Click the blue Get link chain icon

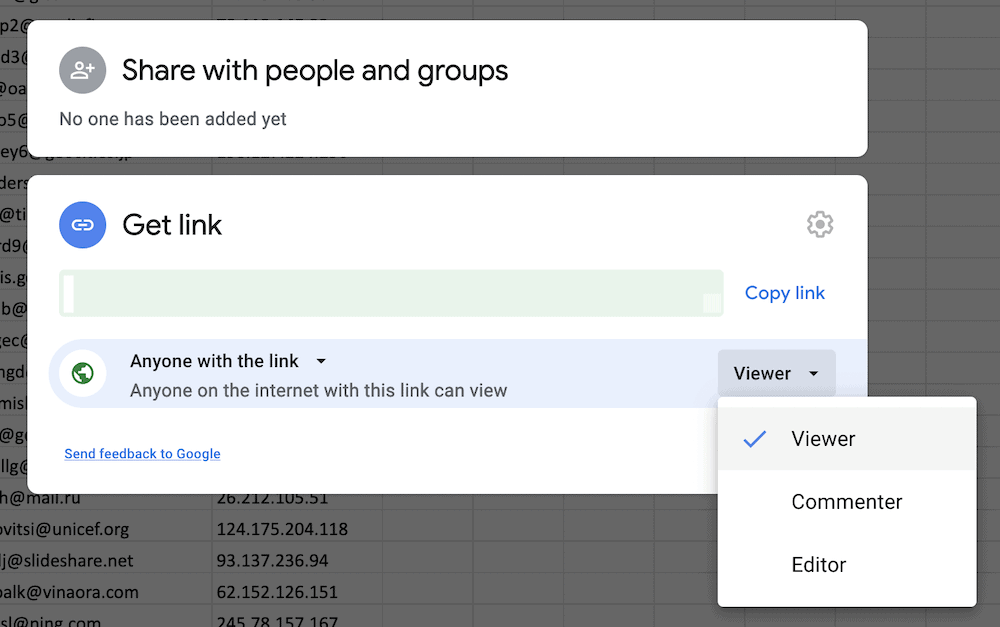[x=83, y=225]
